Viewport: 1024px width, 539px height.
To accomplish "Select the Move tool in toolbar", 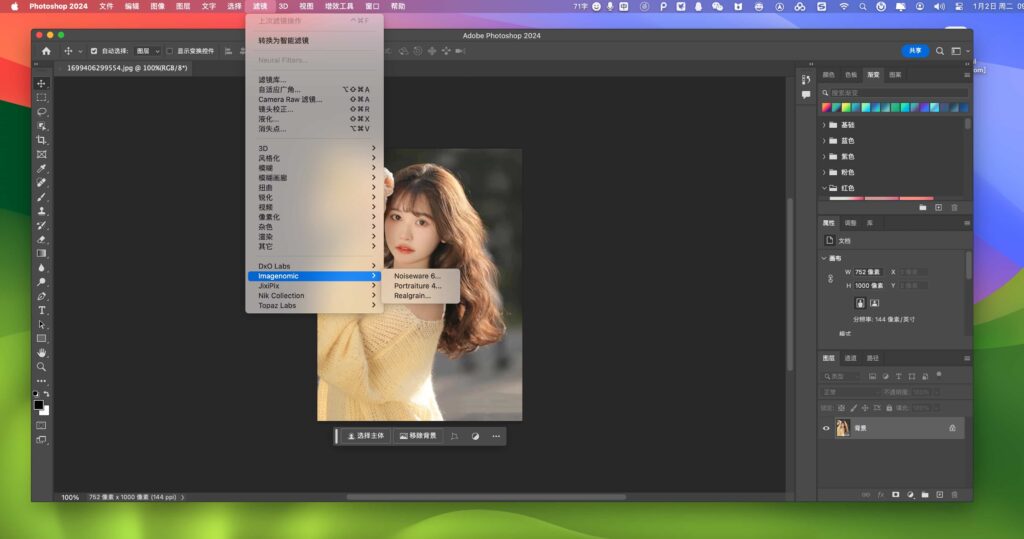I will pos(41,84).
